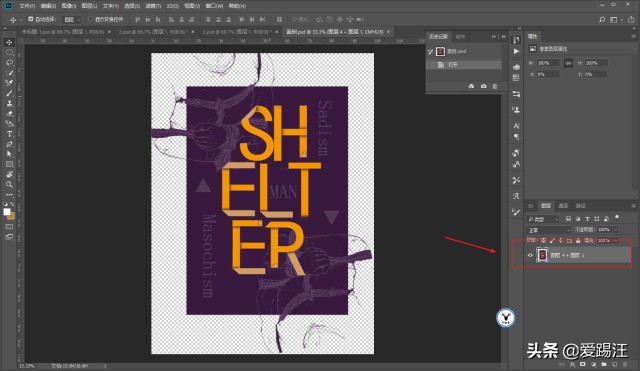Collapse the History panel with double arrows
The width and height of the screenshot is (640, 371).
[494, 37]
